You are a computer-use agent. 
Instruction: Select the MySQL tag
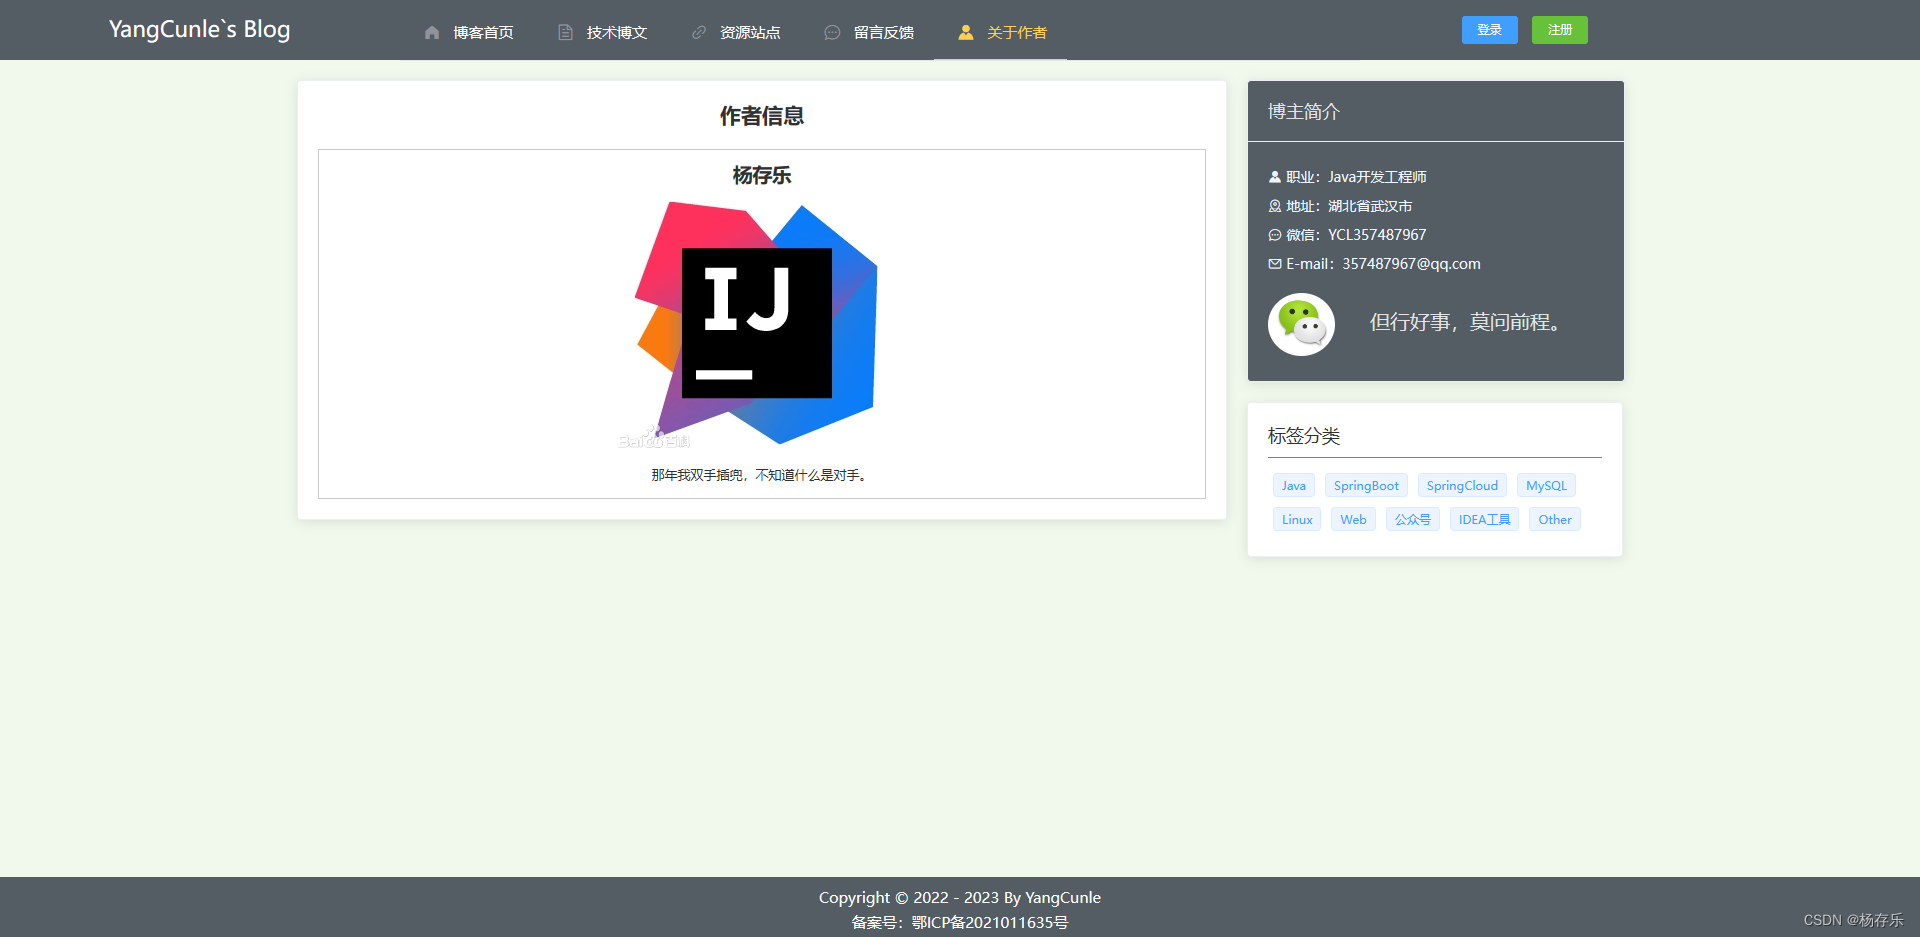point(1546,486)
